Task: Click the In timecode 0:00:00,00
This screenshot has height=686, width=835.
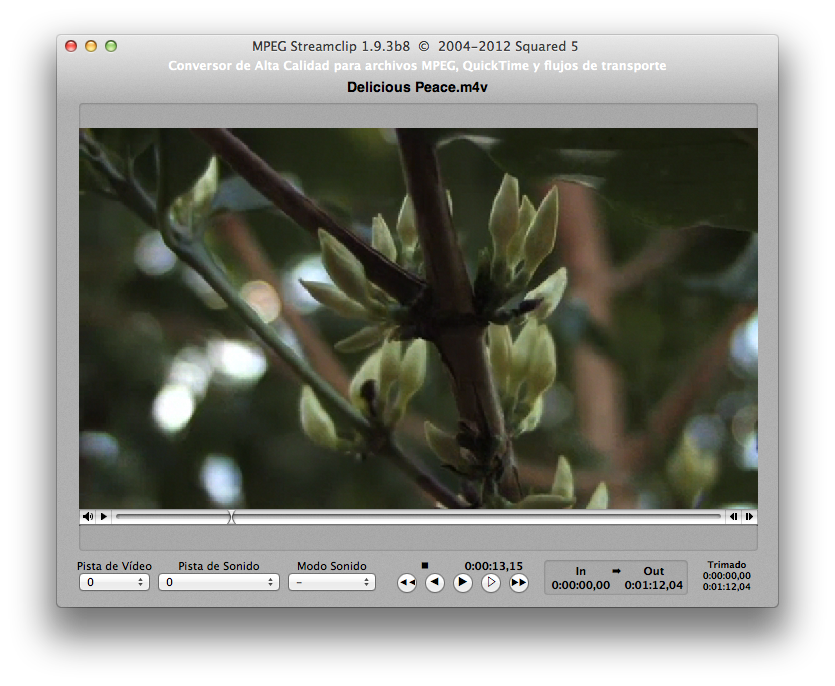Action: 580,586
